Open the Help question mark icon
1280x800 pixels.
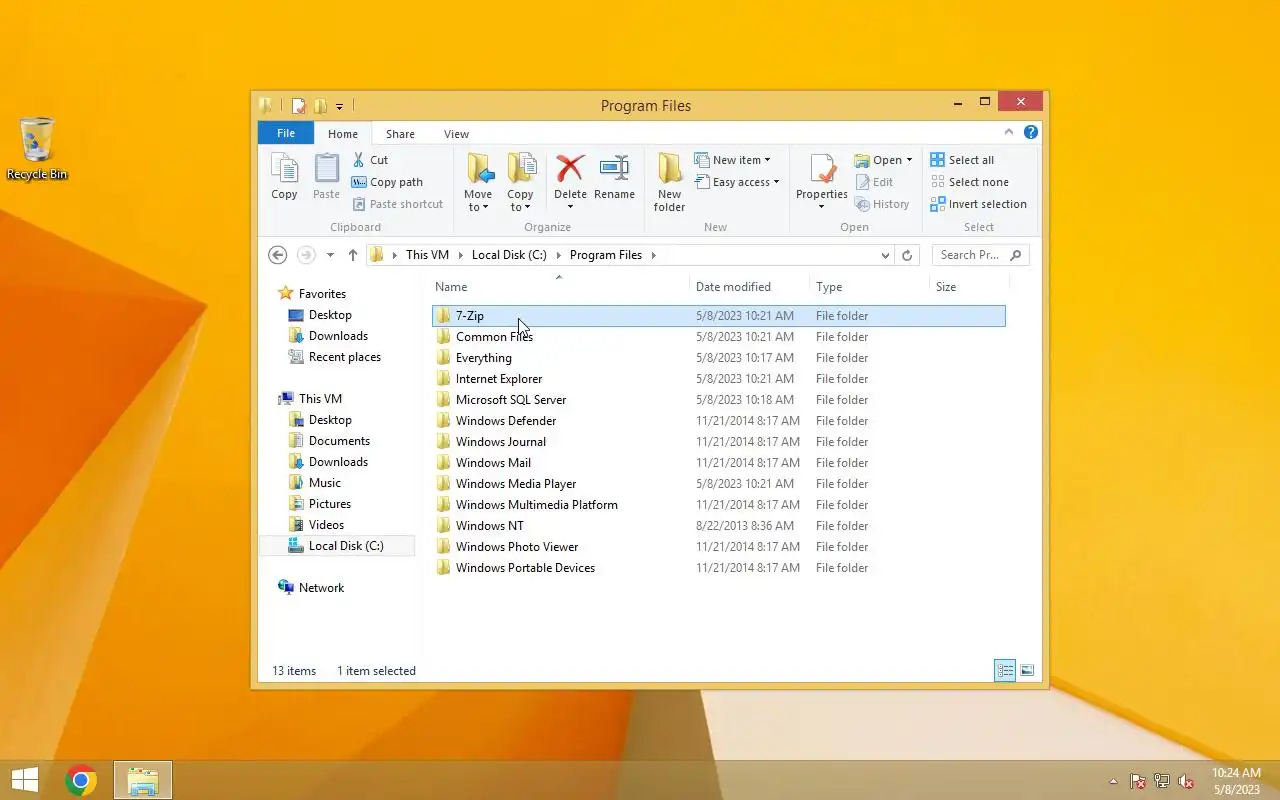pos(1031,132)
